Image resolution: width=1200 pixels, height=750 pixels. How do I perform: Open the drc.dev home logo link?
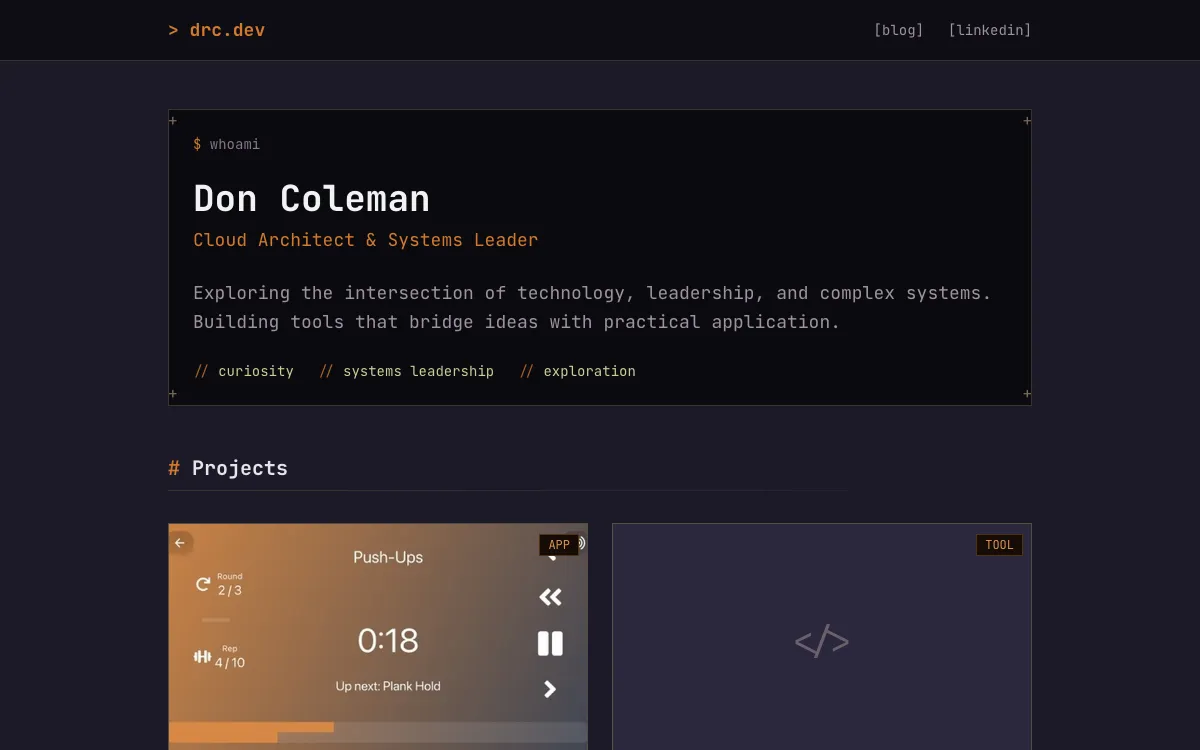point(217,30)
